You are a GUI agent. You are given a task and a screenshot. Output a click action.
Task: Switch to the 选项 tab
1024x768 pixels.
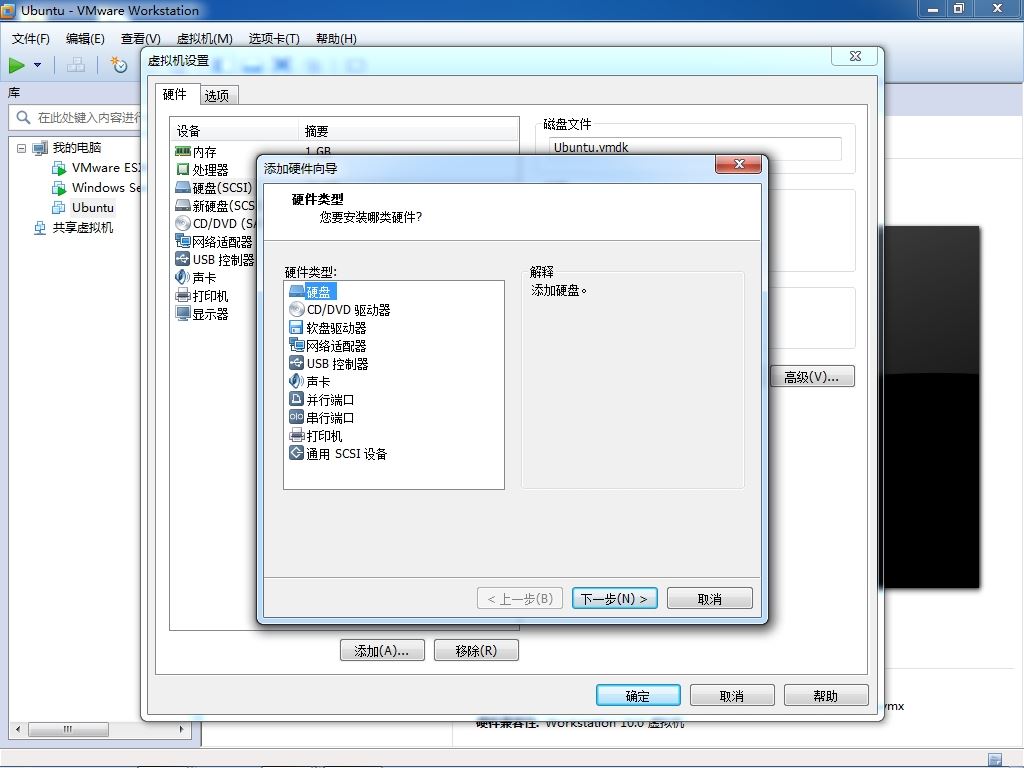tap(217, 95)
